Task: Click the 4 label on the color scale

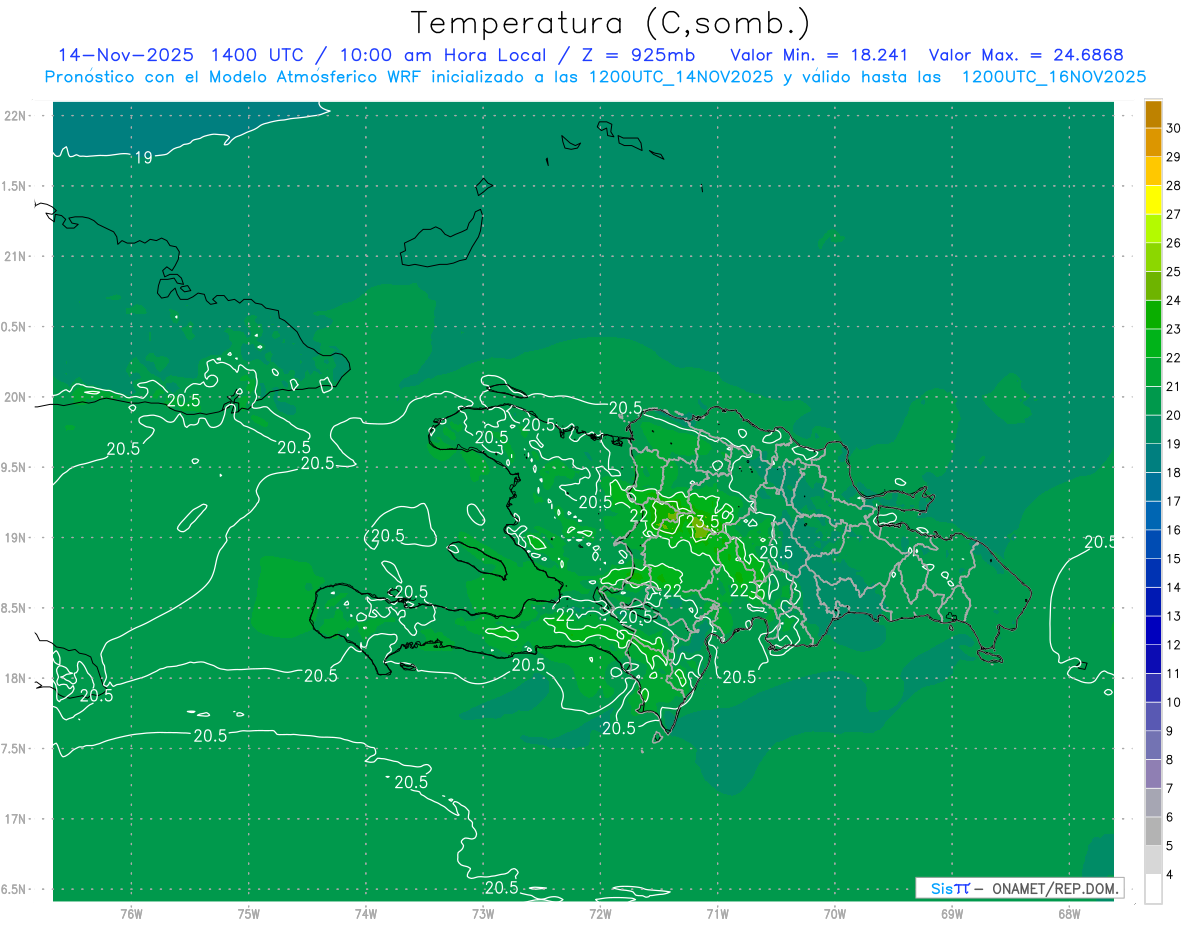Action: pos(1174,875)
